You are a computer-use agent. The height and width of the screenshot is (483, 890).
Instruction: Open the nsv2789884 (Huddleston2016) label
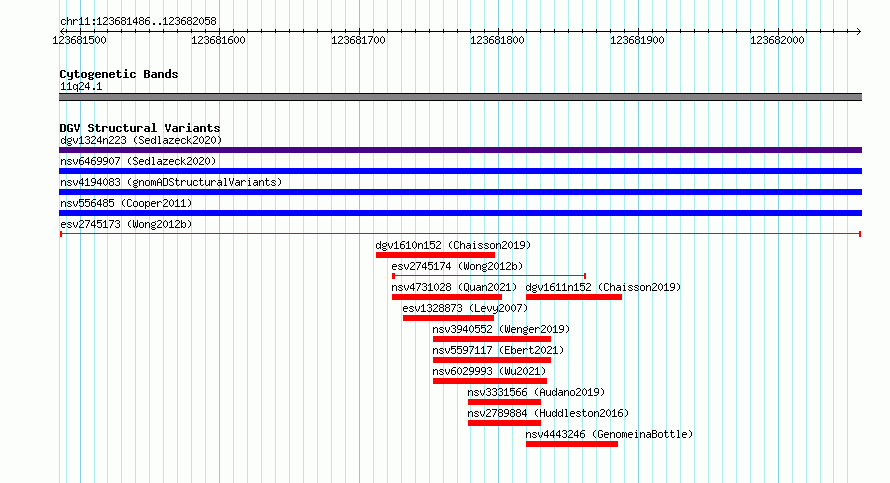pos(548,413)
